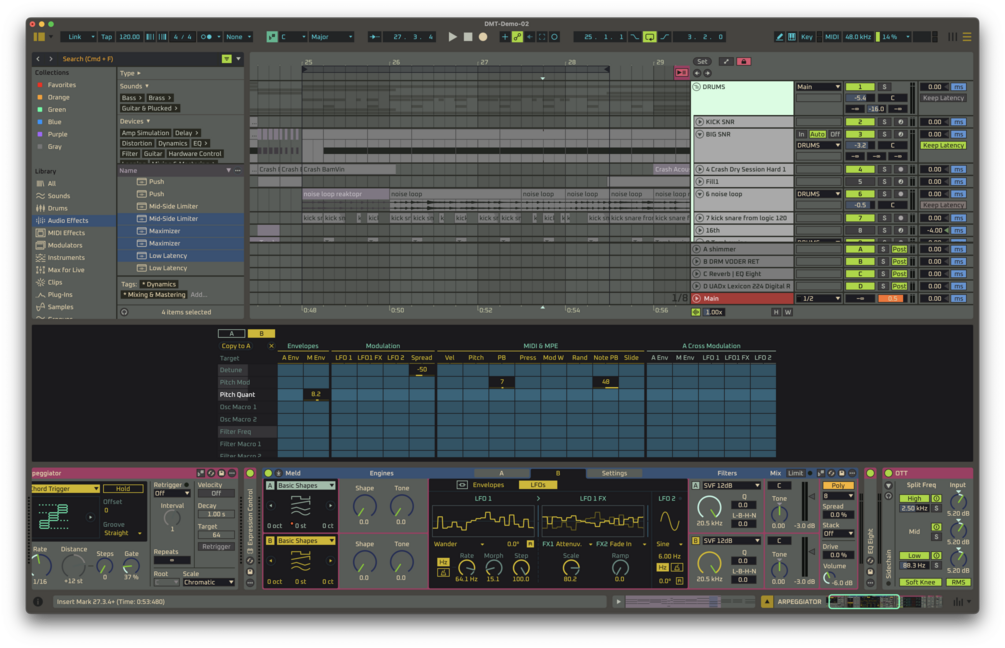Select the Envelopes tab in Meld
Image resolution: width=1005 pixels, height=648 pixels.
(488, 485)
